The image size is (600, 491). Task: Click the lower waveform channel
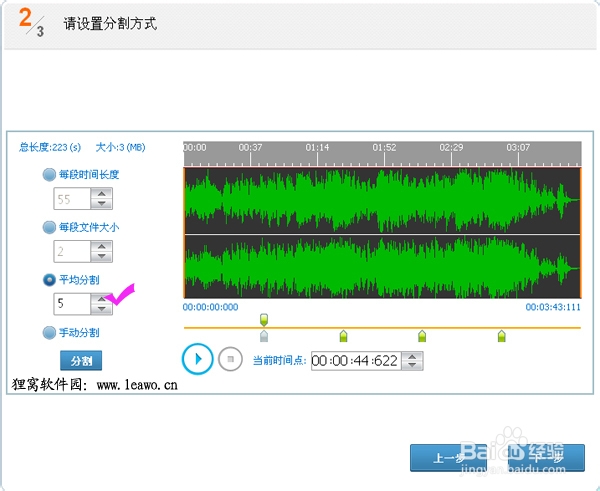click(382, 266)
